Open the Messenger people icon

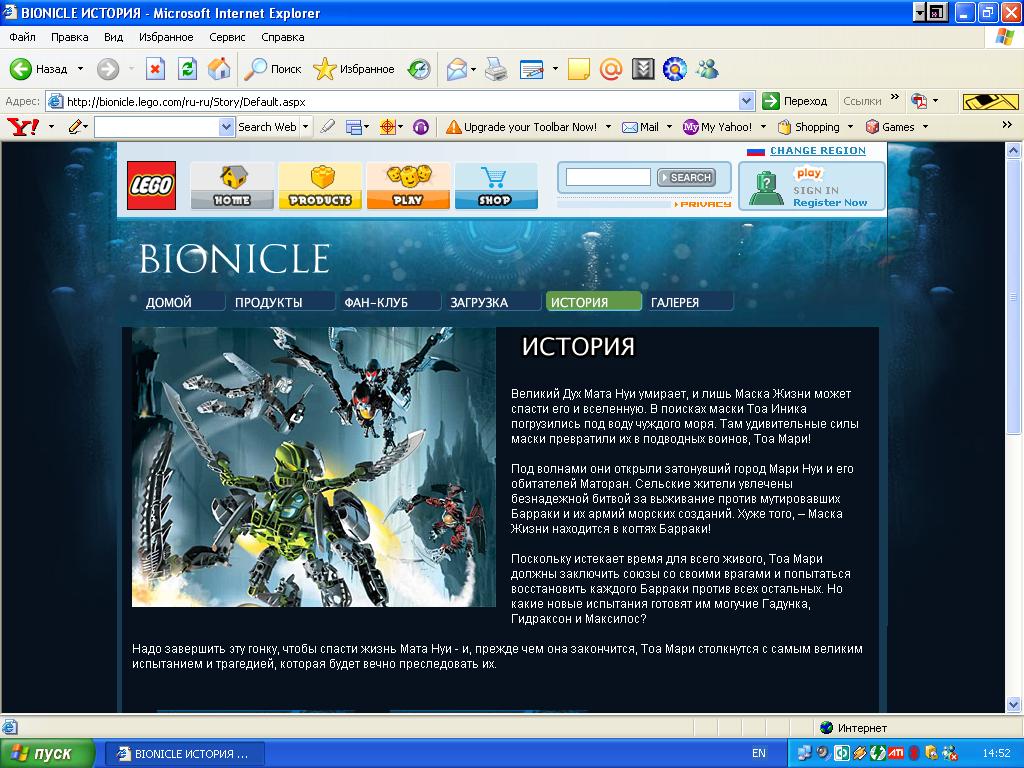pos(707,69)
